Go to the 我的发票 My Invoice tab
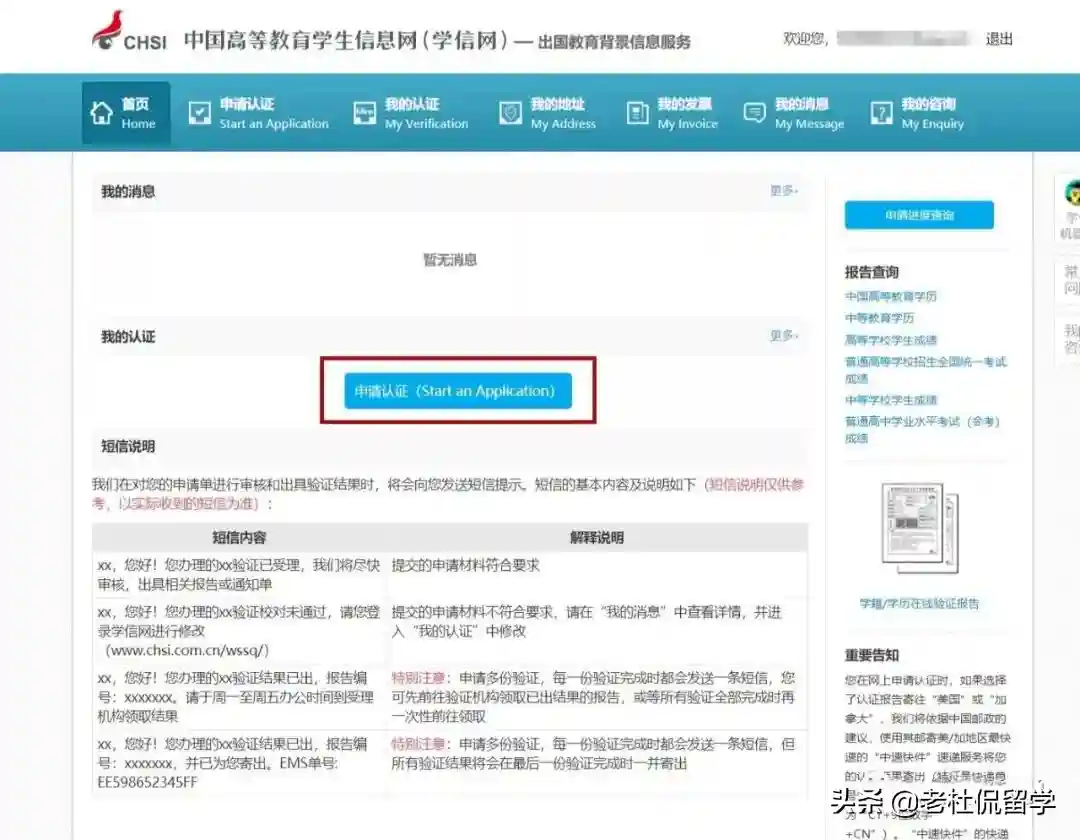The image size is (1080, 840). (x=687, y=113)
